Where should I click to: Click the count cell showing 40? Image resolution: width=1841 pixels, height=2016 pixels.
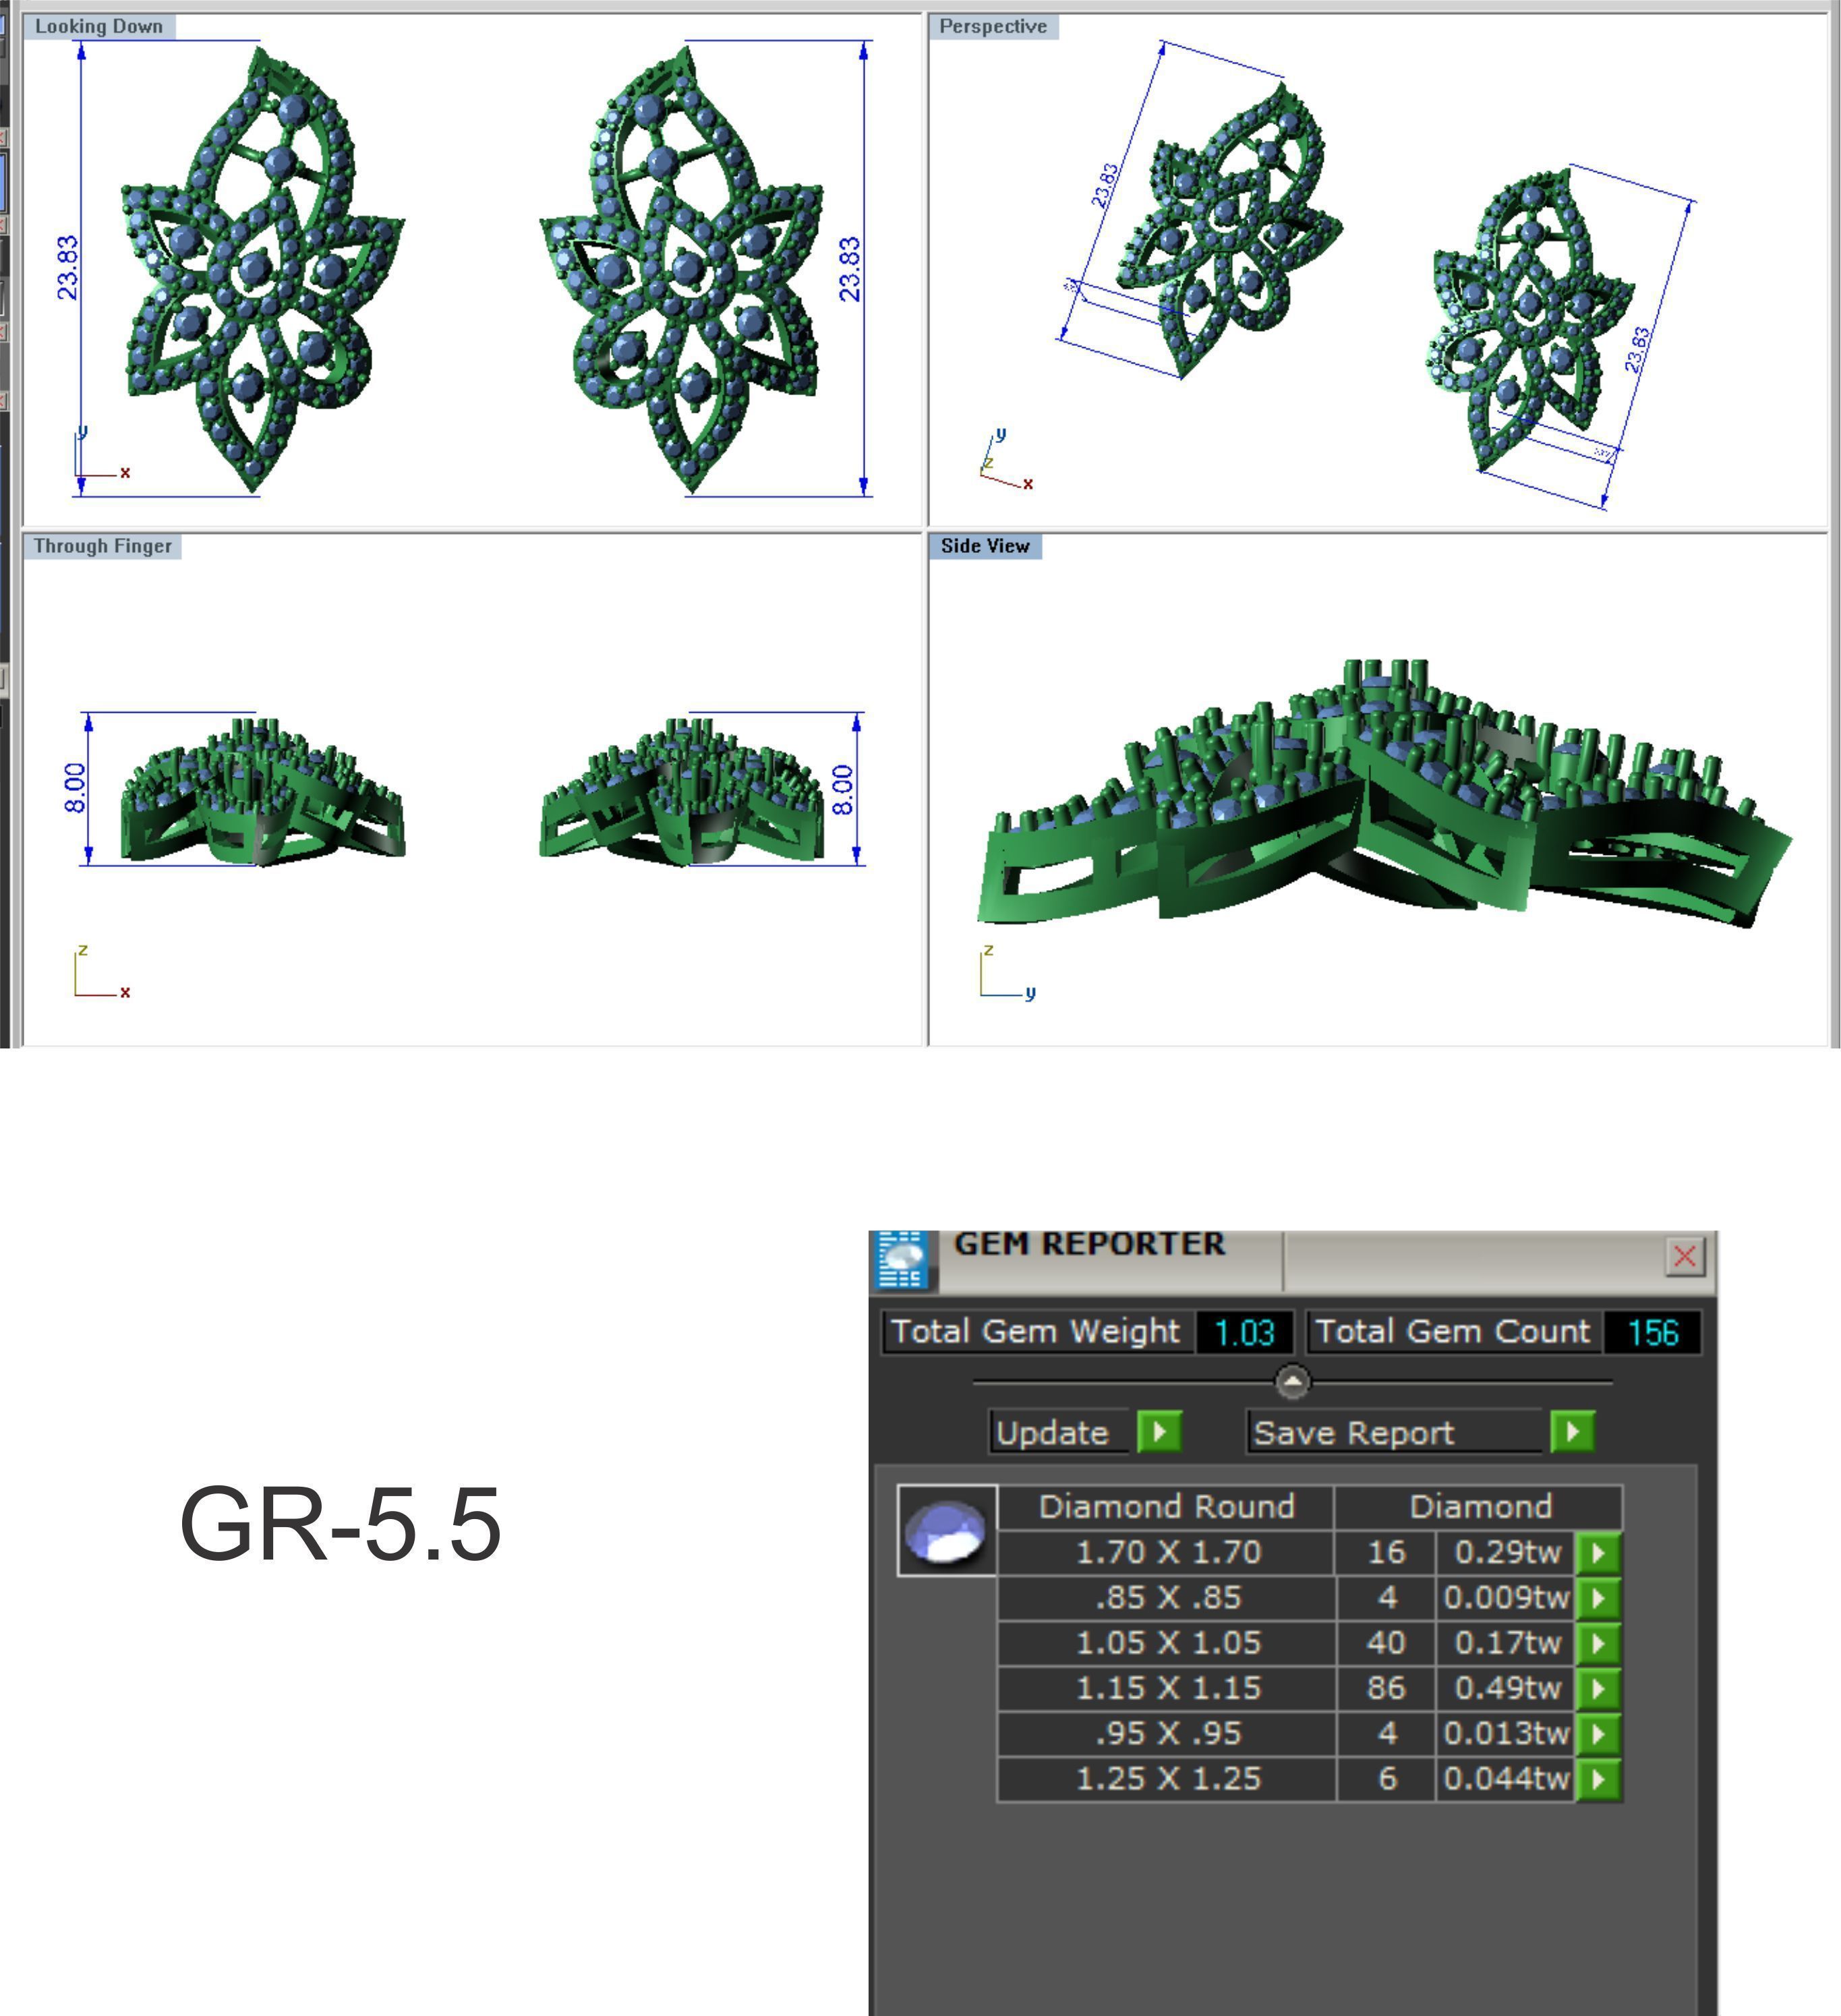[1386, 1643]
